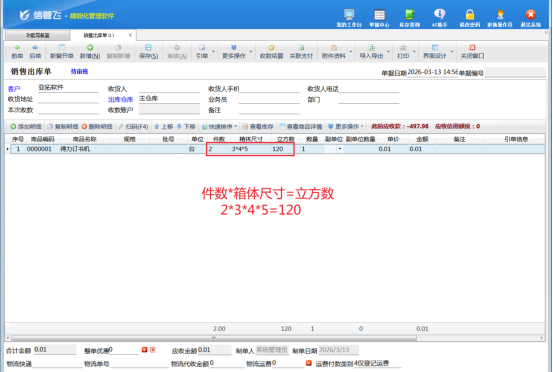Click the 引单 toolbar icon
The height and width of the screenshot is (372, 553).
[202, 51]
